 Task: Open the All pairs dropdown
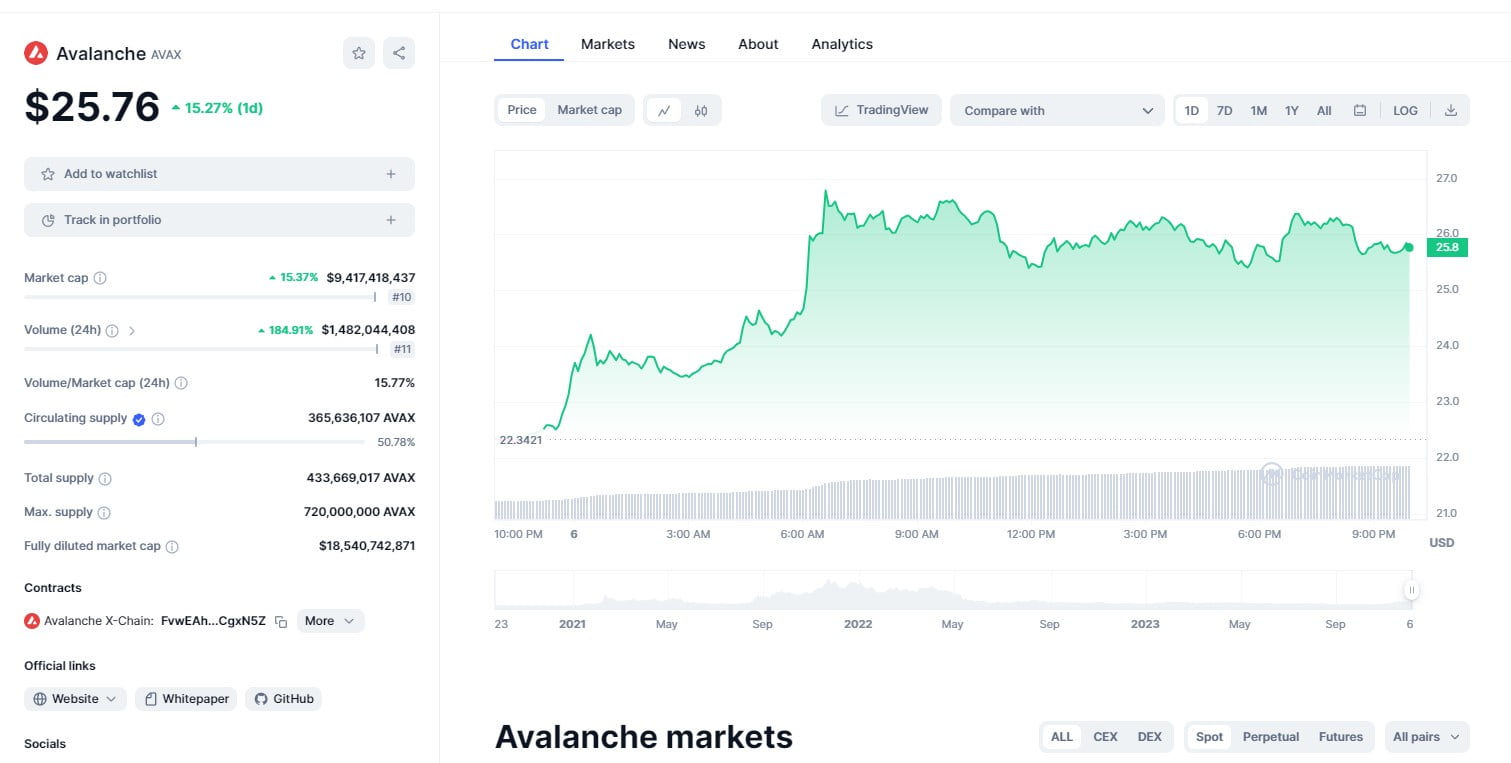(x=1426, y=737)
